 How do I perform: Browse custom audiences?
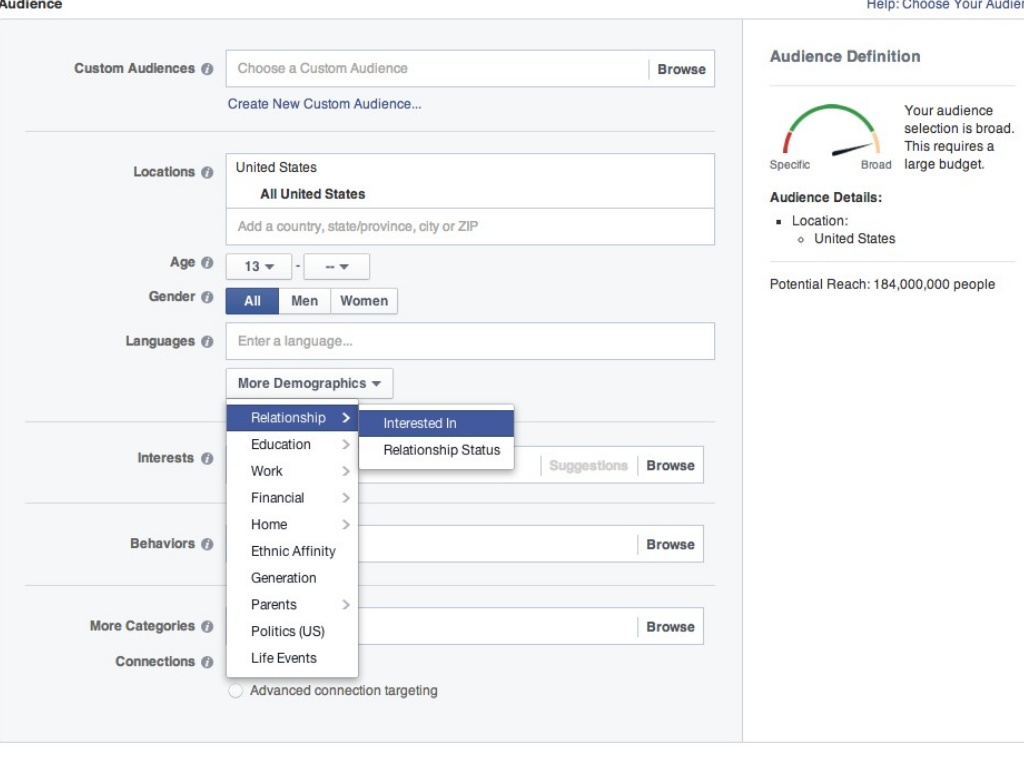tap(681, 69)
